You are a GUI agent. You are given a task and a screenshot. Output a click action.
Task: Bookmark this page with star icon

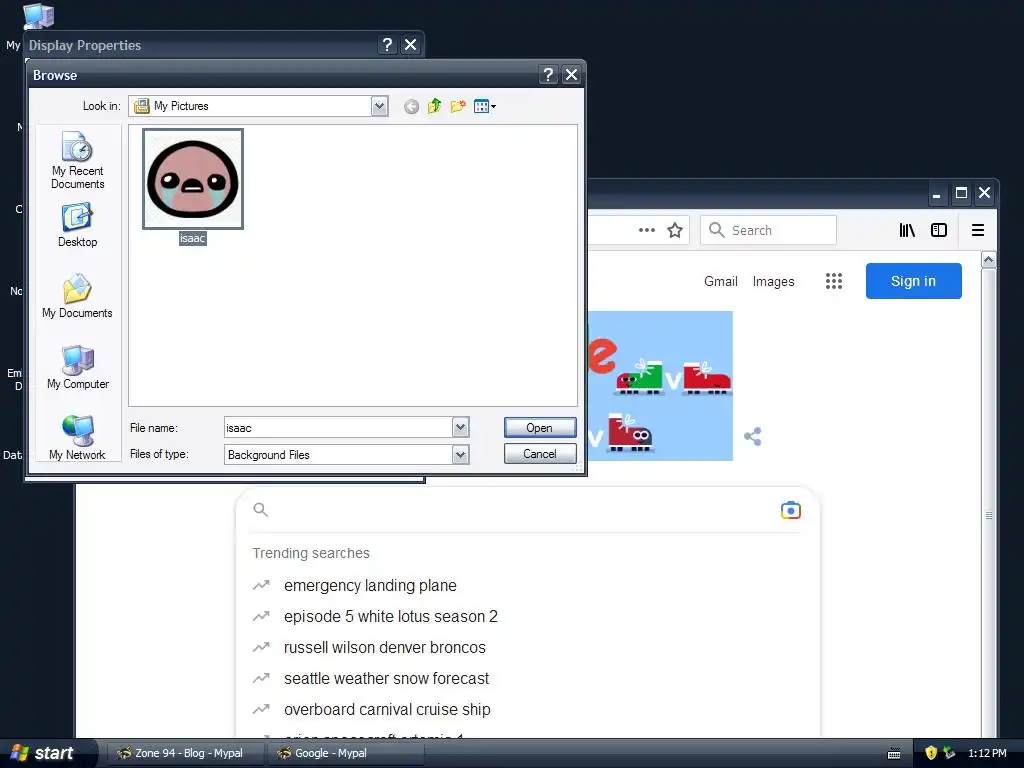pyautogui.click(x=675, y=230)
